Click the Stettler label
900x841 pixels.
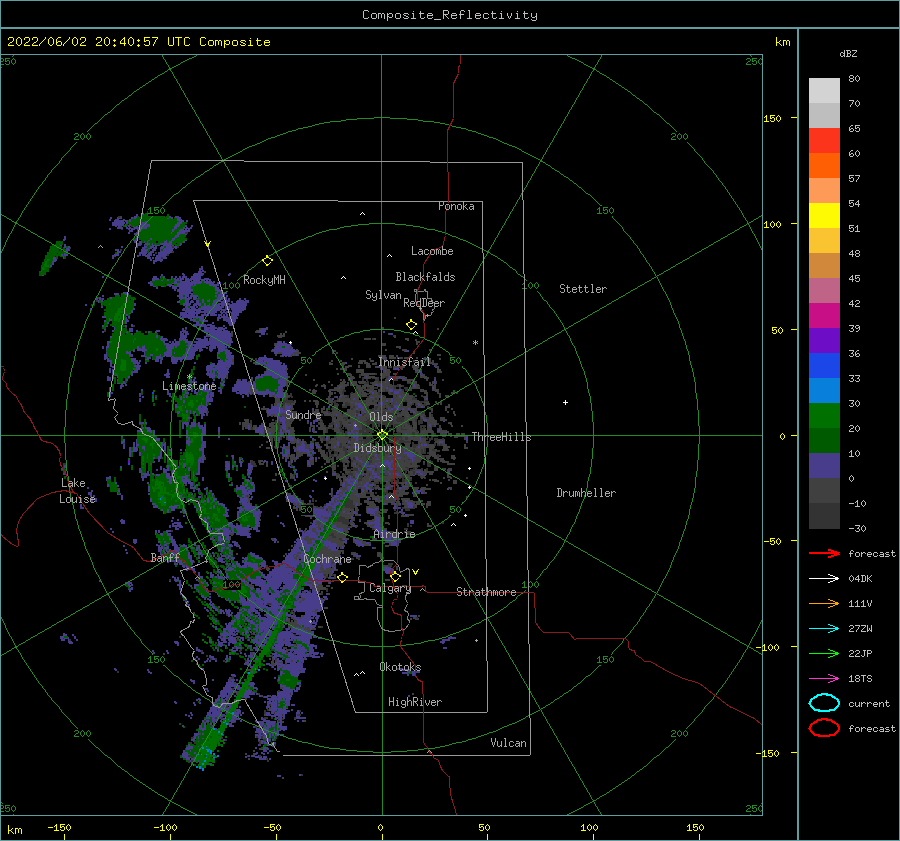coord(583,289)
